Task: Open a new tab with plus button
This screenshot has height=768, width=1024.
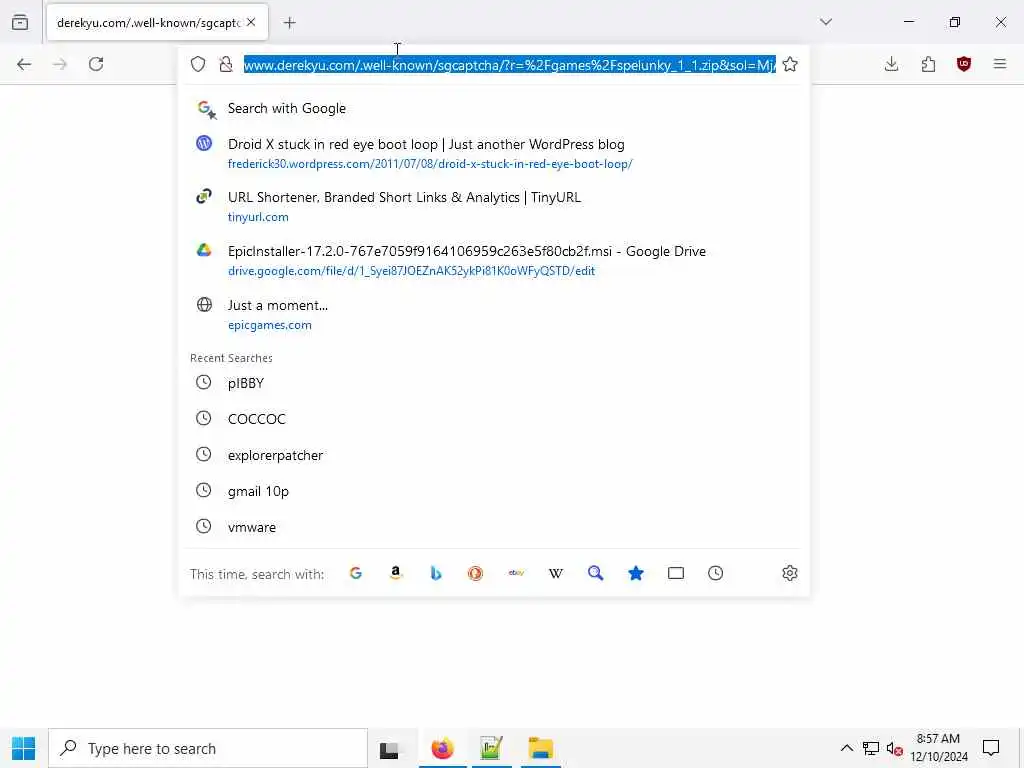Action: click(x=289, y=23)
